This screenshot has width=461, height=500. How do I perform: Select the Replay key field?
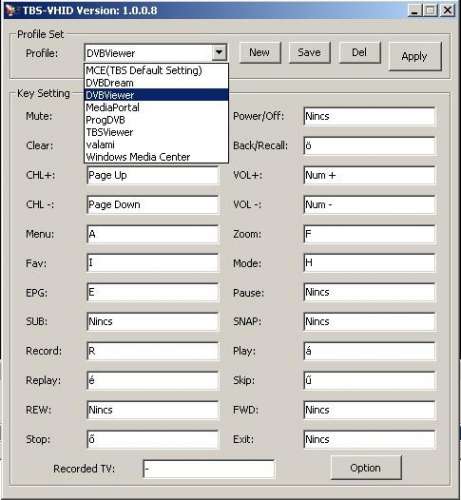153,380
